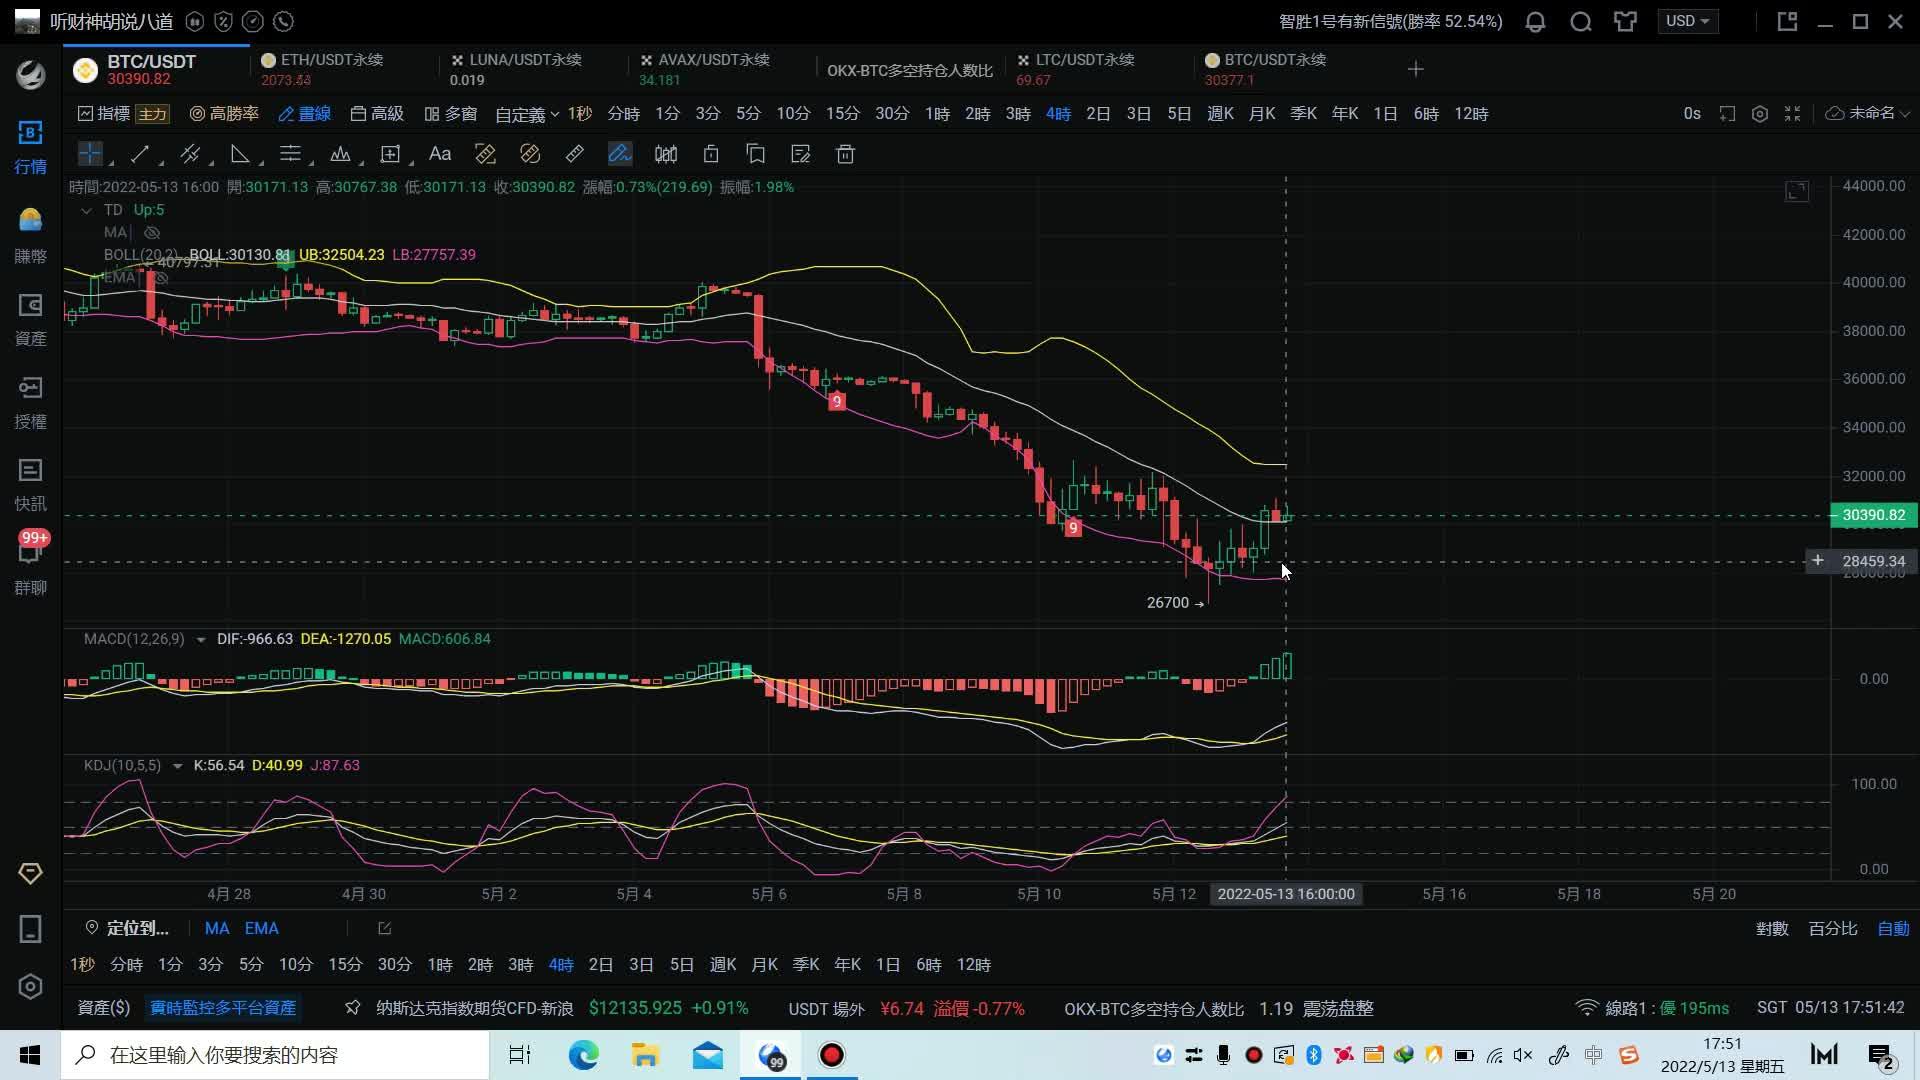Click the notification bell icon

coord(1535,21)
